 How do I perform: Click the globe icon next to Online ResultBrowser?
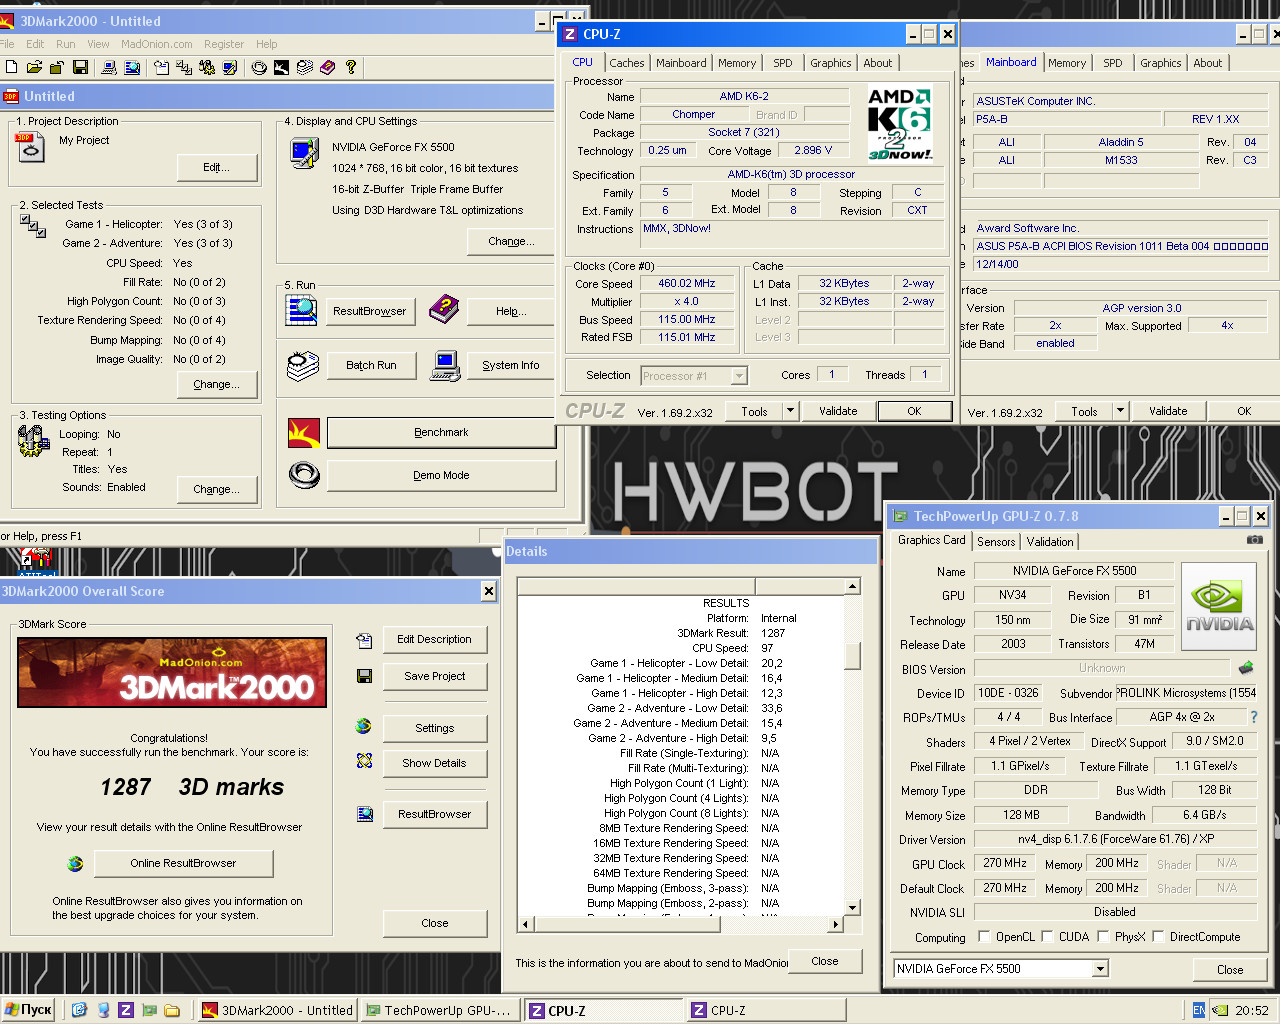(75, 863)
